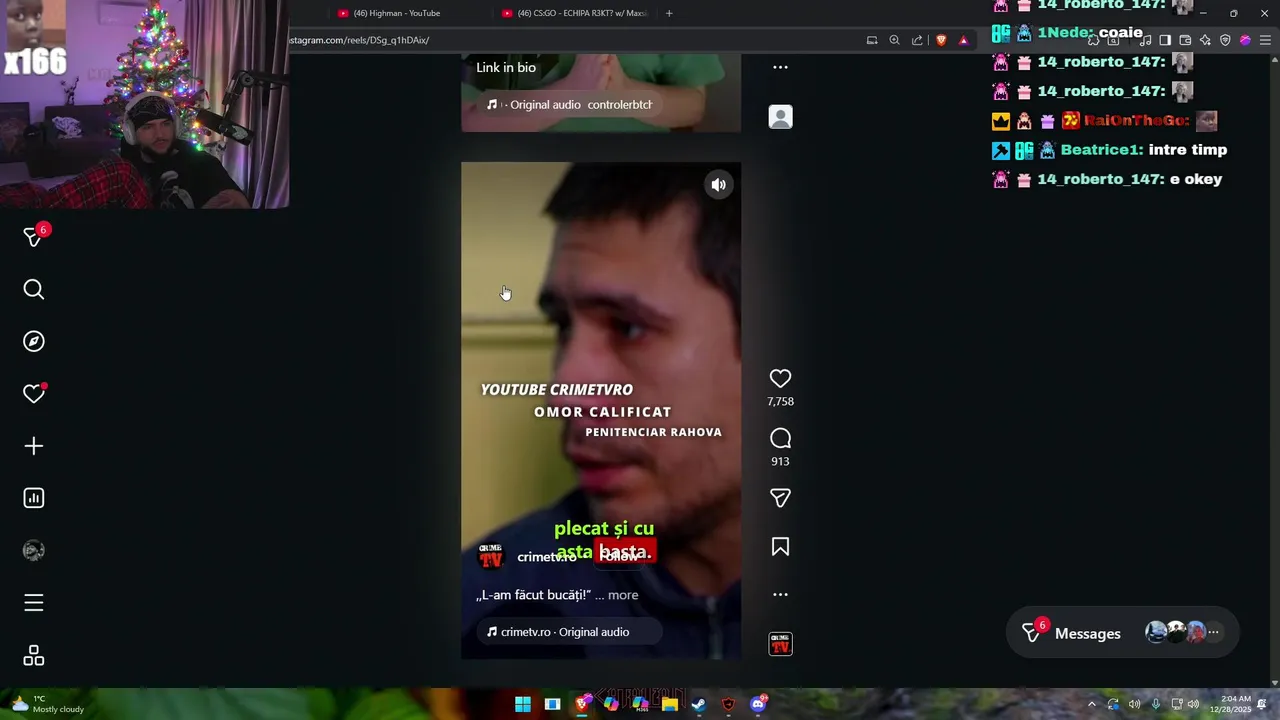Like the crimetv.ro reel
Screen dimensions: 1280x720
click(780, 378)
